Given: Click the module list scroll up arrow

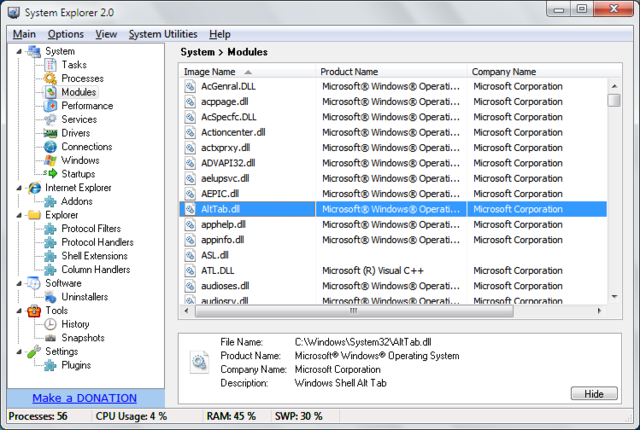Looking at the screenshot, I should click(614, 86).
